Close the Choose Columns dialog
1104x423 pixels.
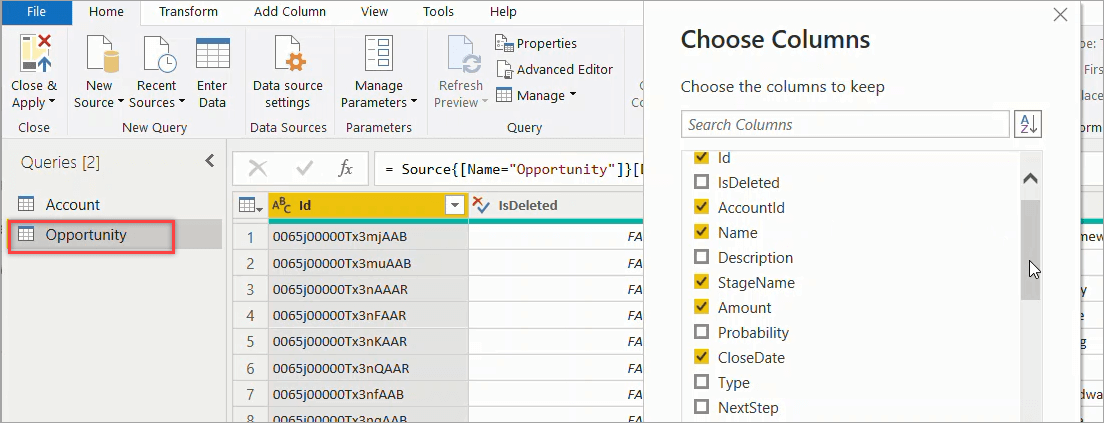(x=1060, y=15)
